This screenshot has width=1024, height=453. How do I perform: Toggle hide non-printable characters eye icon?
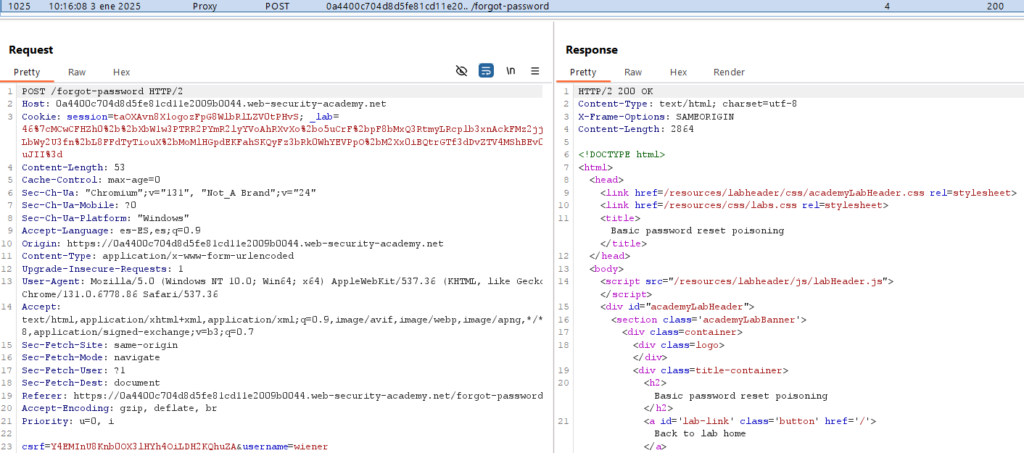(462, 71)
